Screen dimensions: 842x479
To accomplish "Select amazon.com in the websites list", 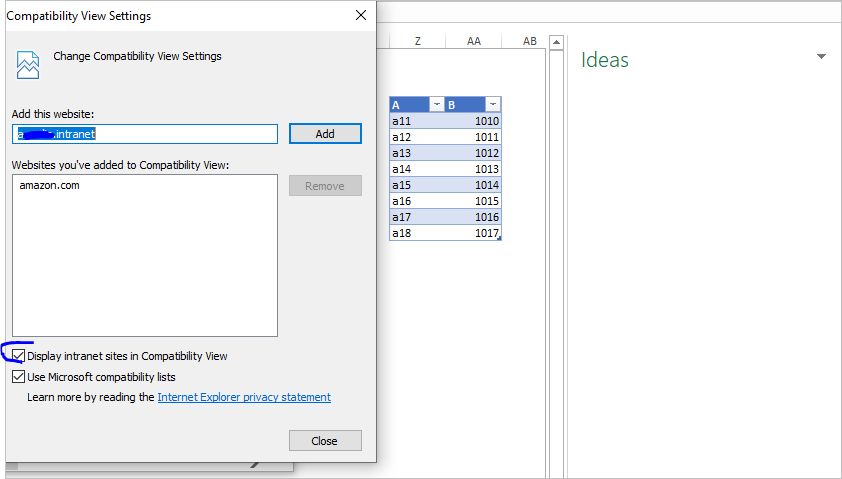I will pyautogui.click(x=49, y=185).
